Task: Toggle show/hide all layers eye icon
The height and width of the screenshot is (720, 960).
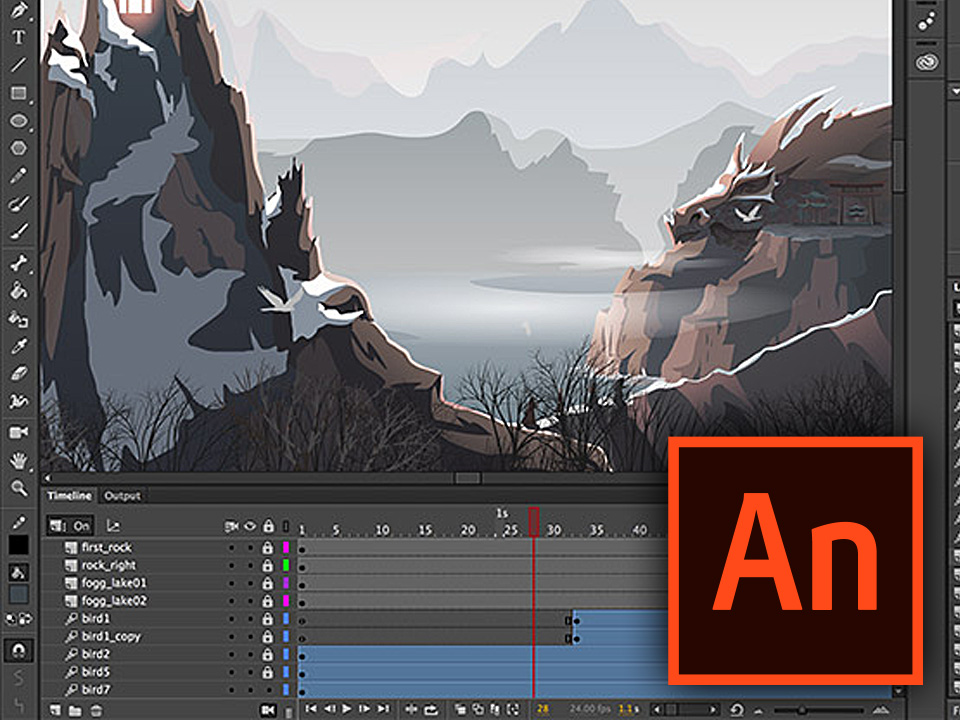Action: coord(250,527)
